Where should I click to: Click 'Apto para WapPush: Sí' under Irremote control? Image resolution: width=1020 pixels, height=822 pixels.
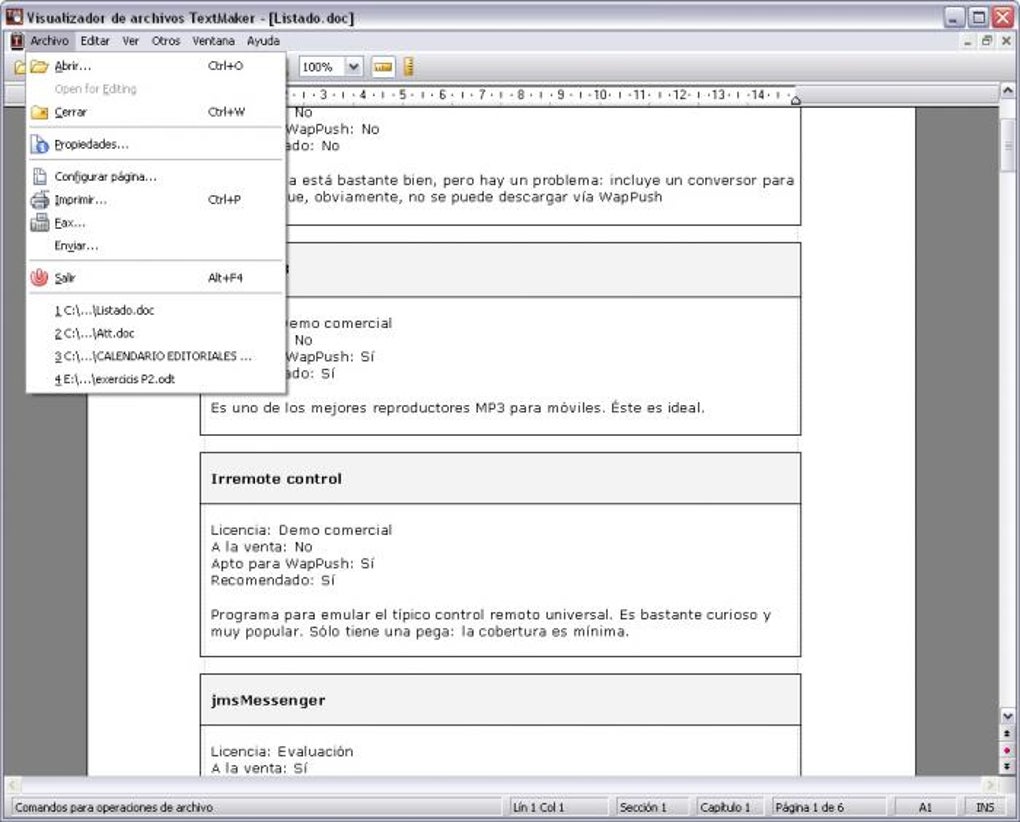click(292, 563)
